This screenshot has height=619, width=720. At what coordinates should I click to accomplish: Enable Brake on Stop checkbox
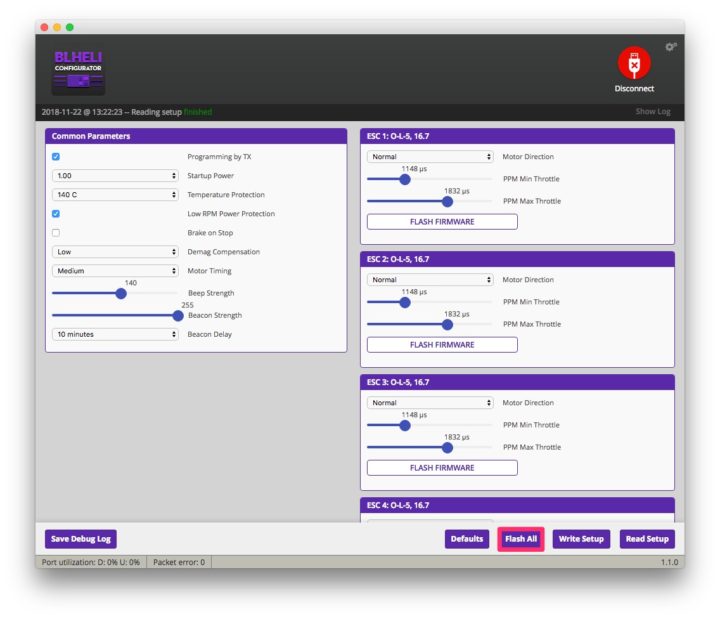[x=56, y=233]
